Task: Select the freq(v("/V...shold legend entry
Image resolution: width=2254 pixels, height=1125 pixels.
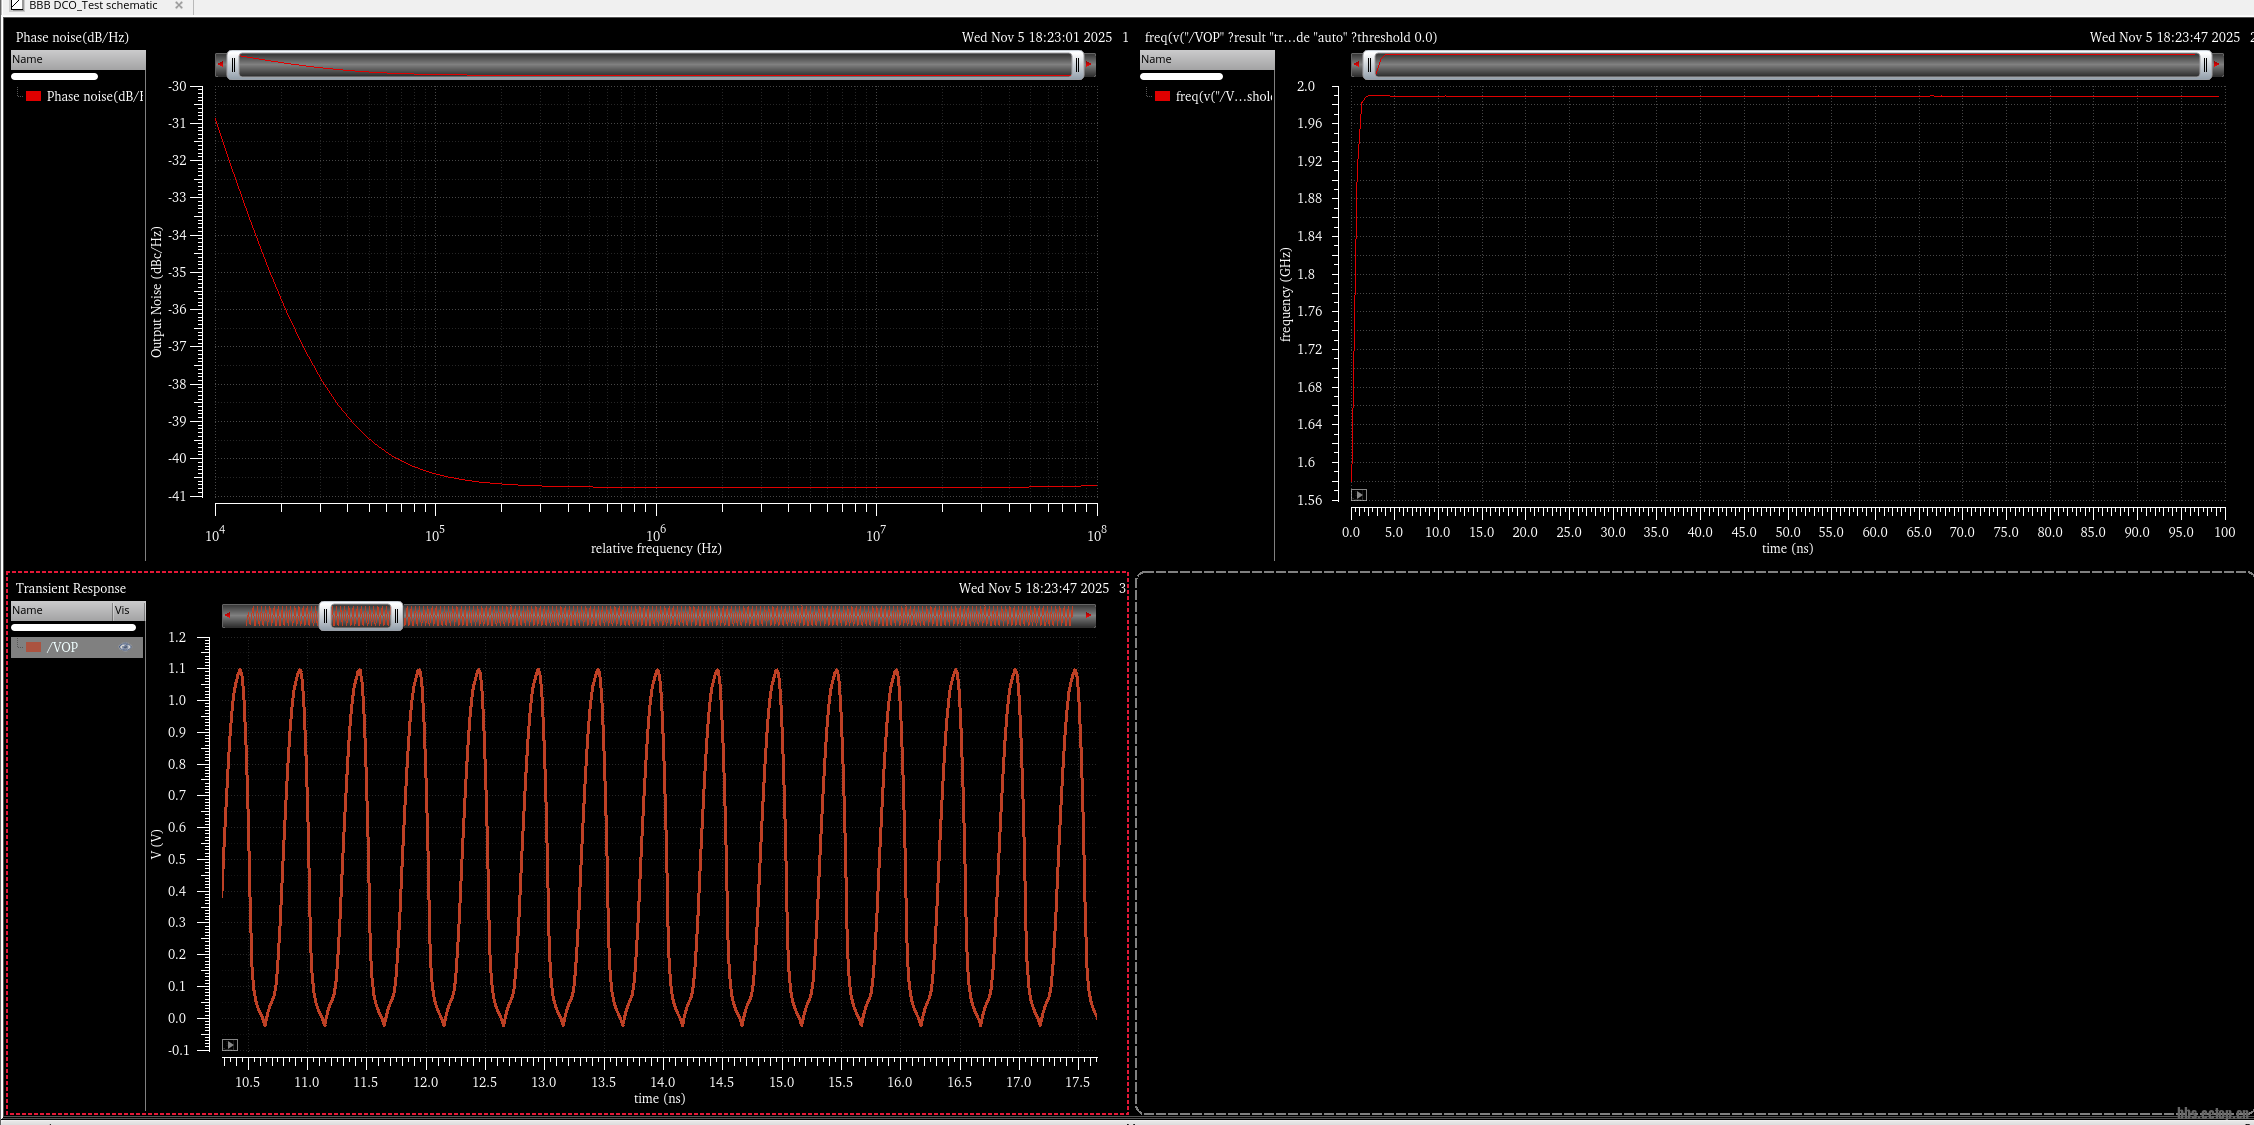Action: click(x=1223, y=96)
